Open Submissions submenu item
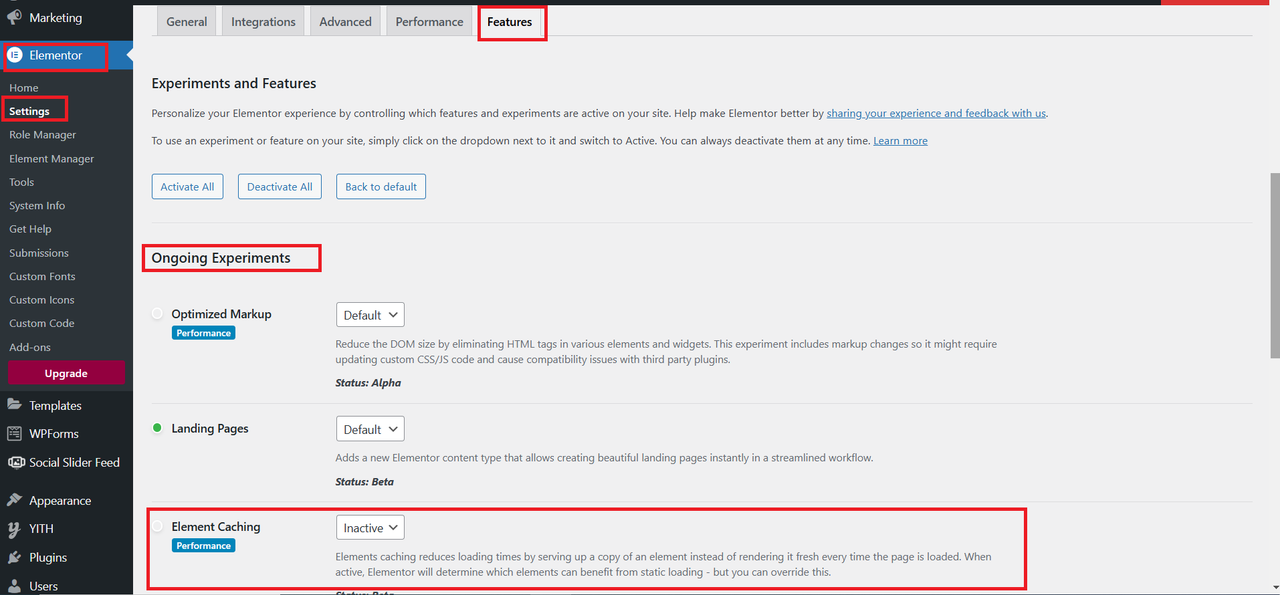 (39, 253)
